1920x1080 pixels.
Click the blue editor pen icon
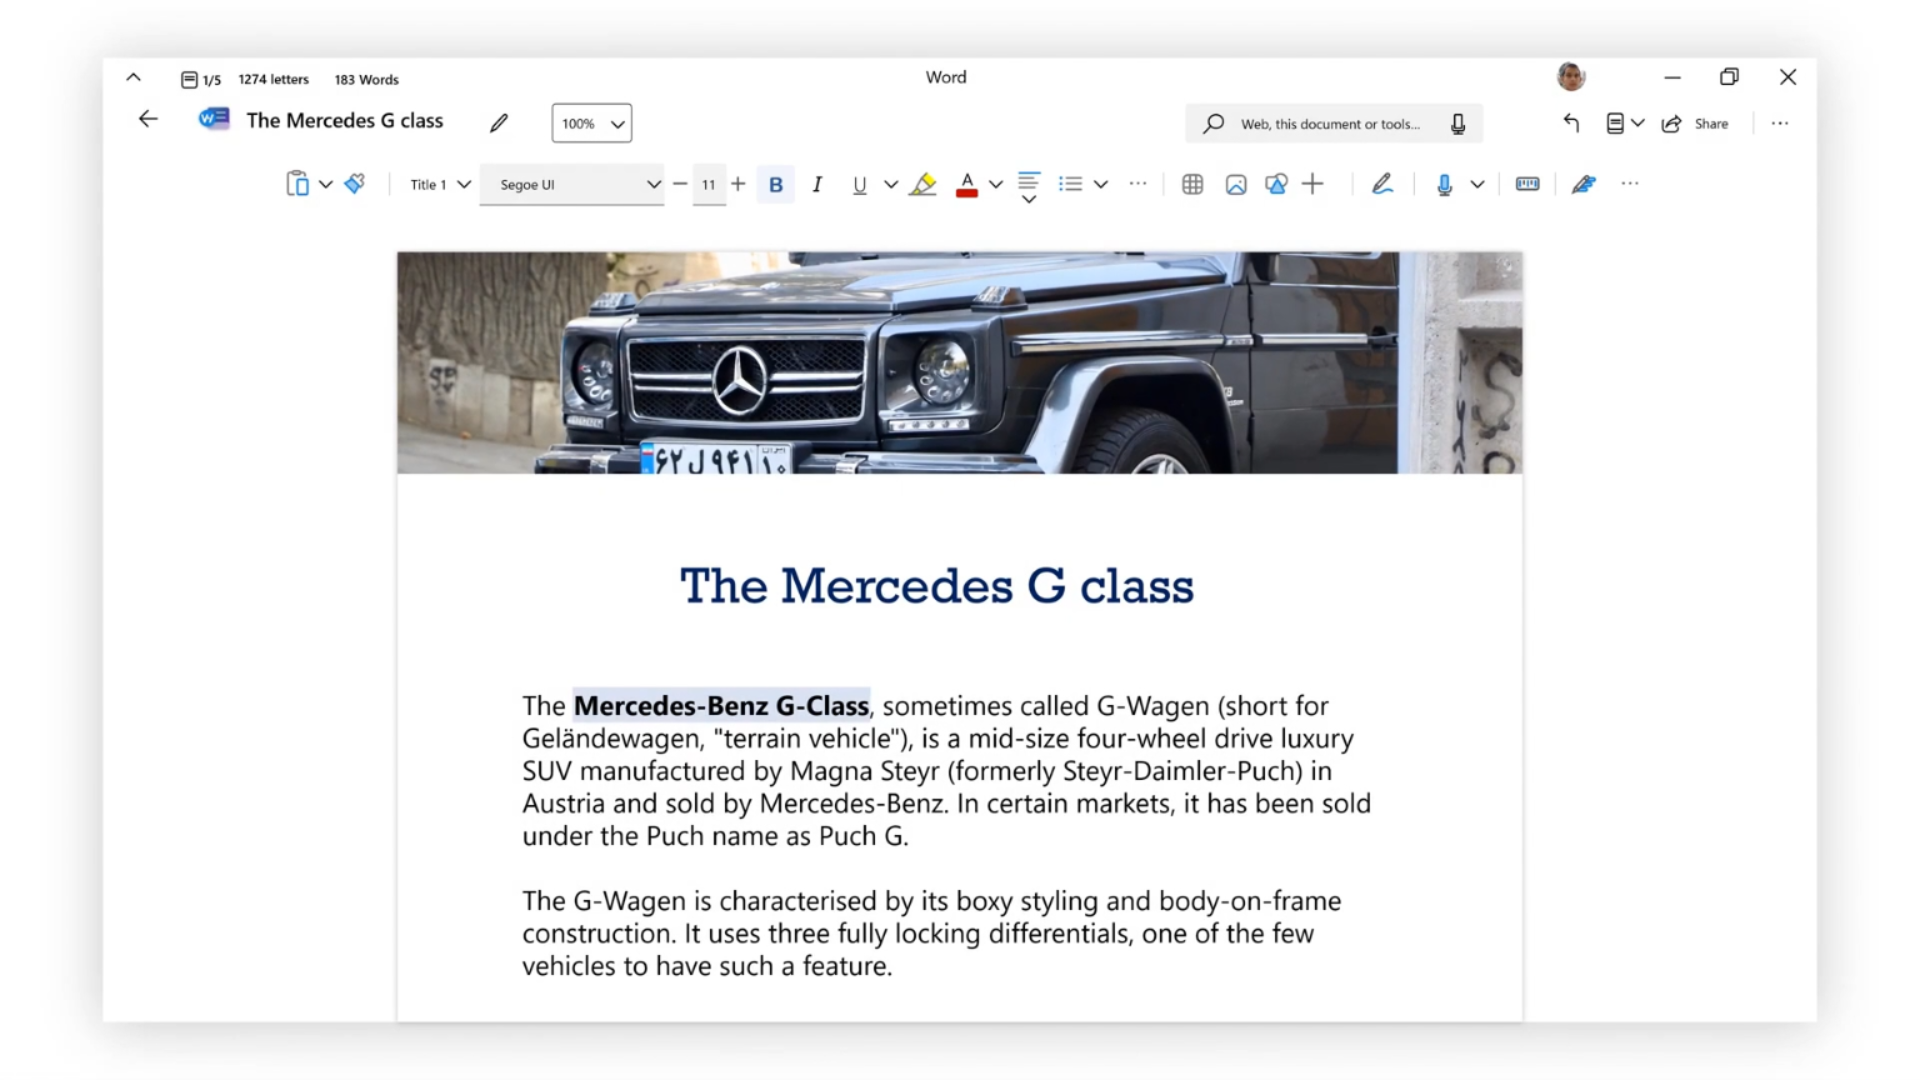click(1583, 184)
